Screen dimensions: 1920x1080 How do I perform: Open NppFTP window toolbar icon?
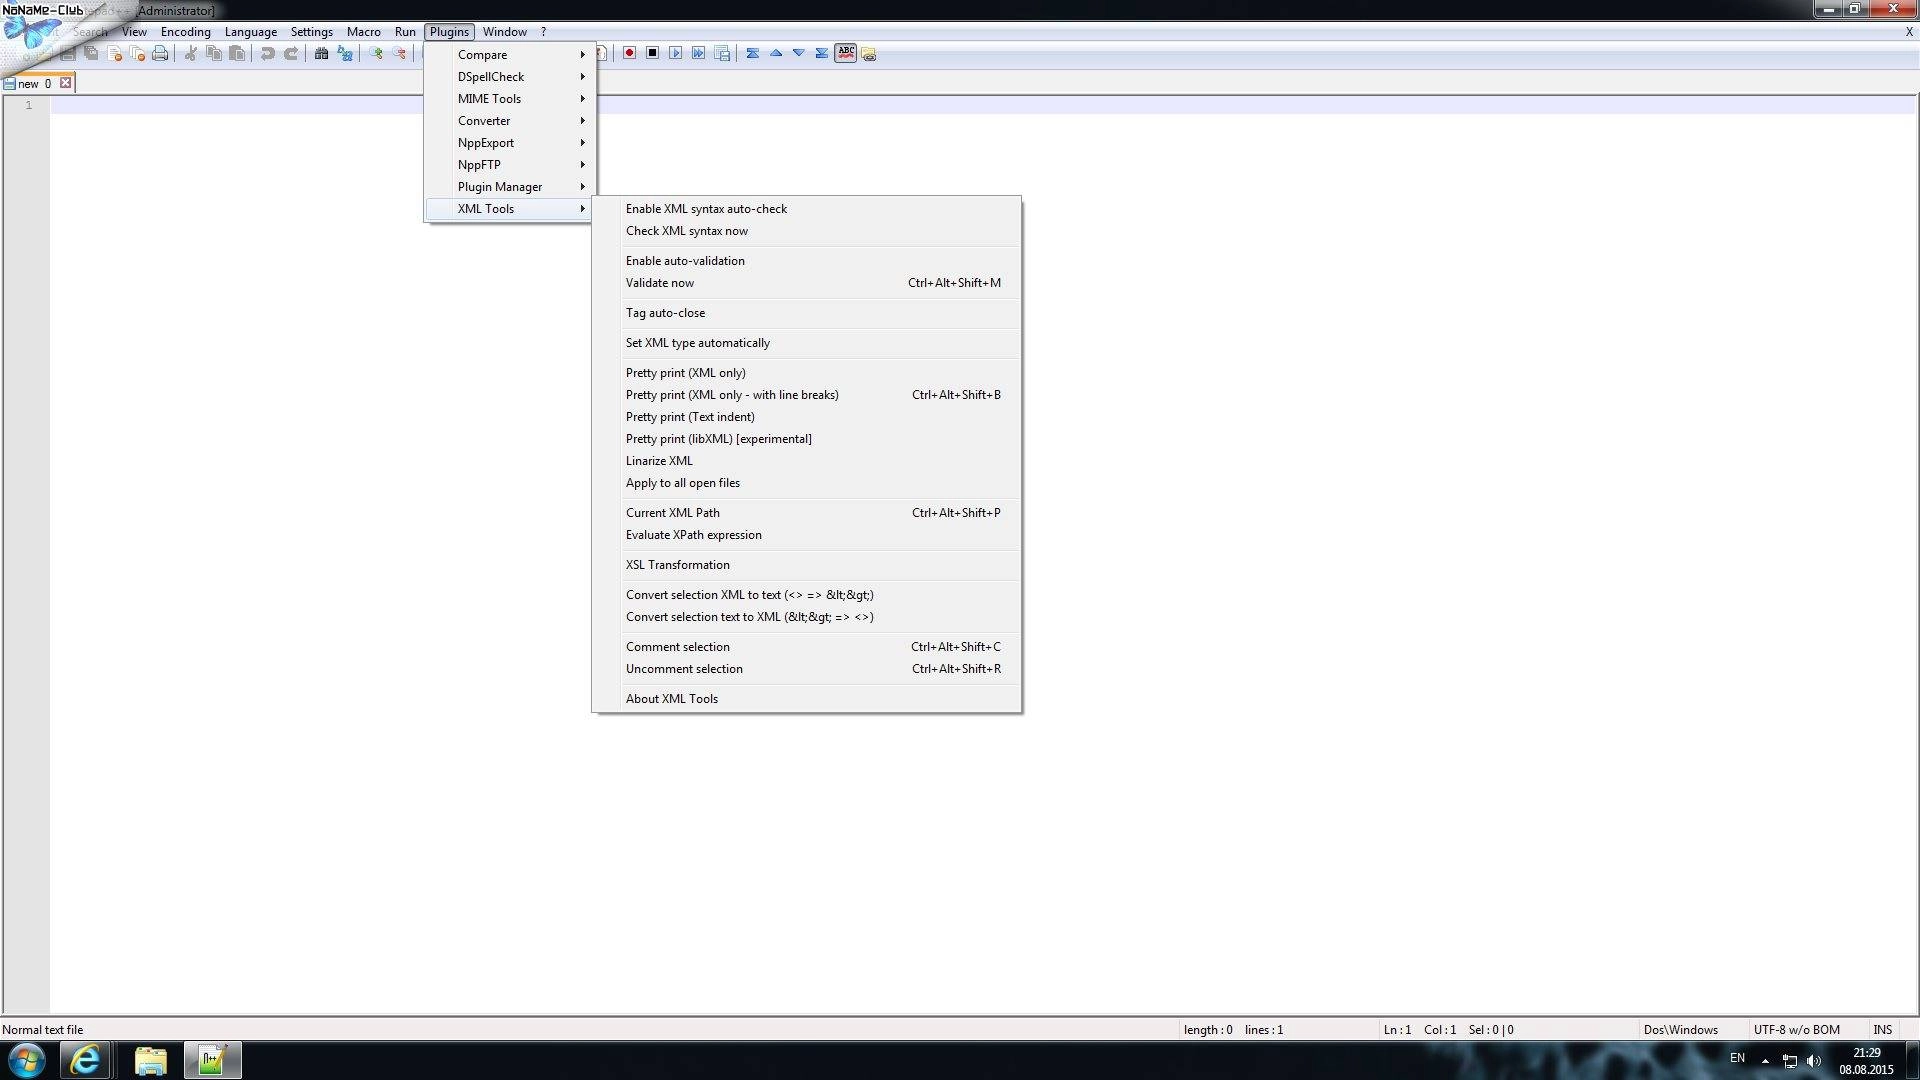[x=869, y=53]
